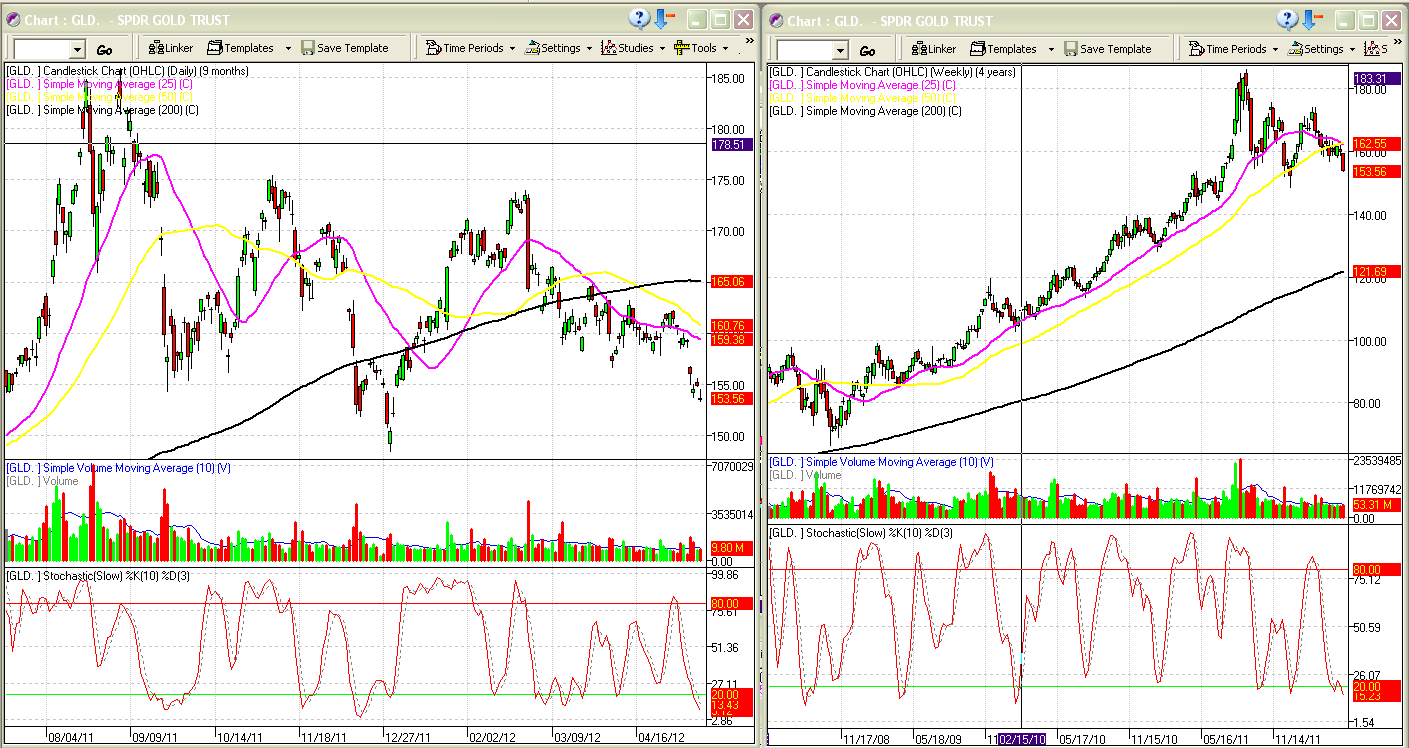This screenshot has width=1409, height=748.
Task: Open Linker in the weekly chart toolbar
Action: (x=934, y=49)
